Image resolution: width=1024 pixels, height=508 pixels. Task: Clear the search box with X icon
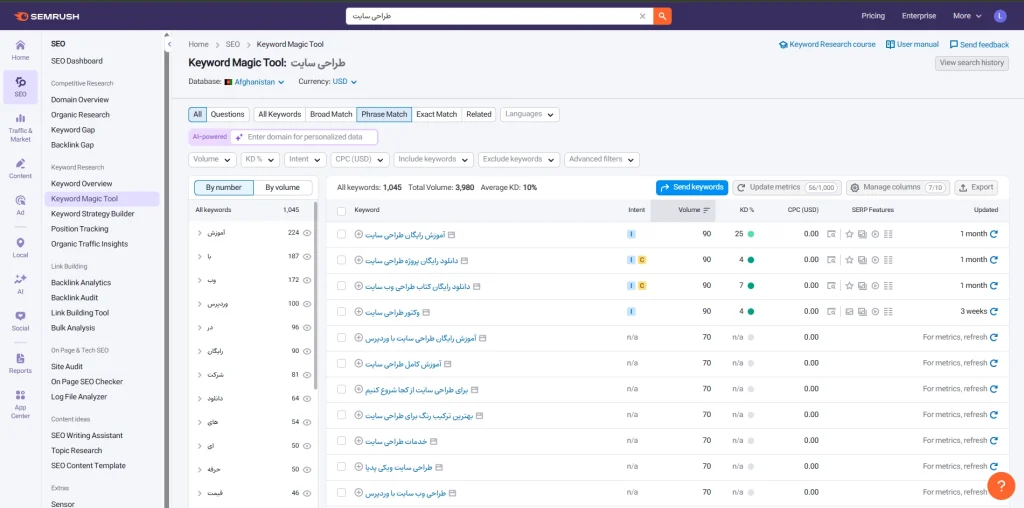(x=643, y=16)
